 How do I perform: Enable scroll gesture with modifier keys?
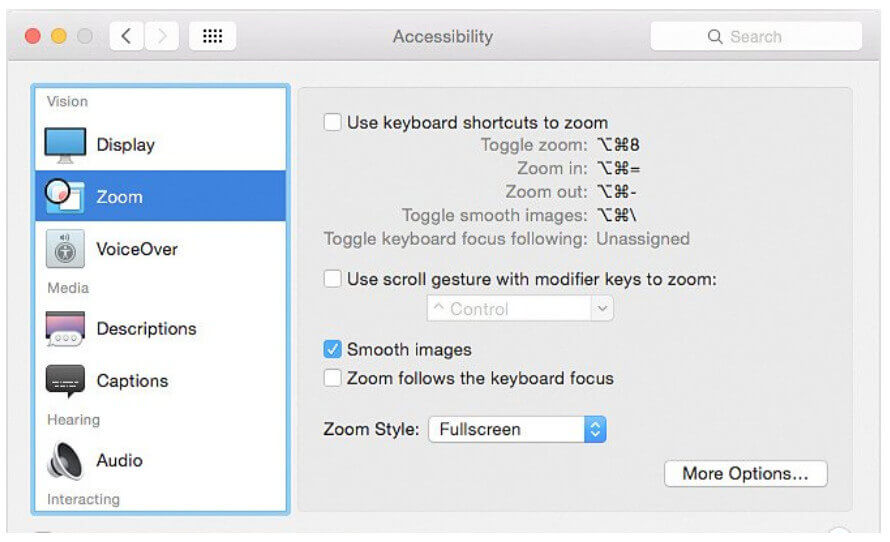click(333, 280)
